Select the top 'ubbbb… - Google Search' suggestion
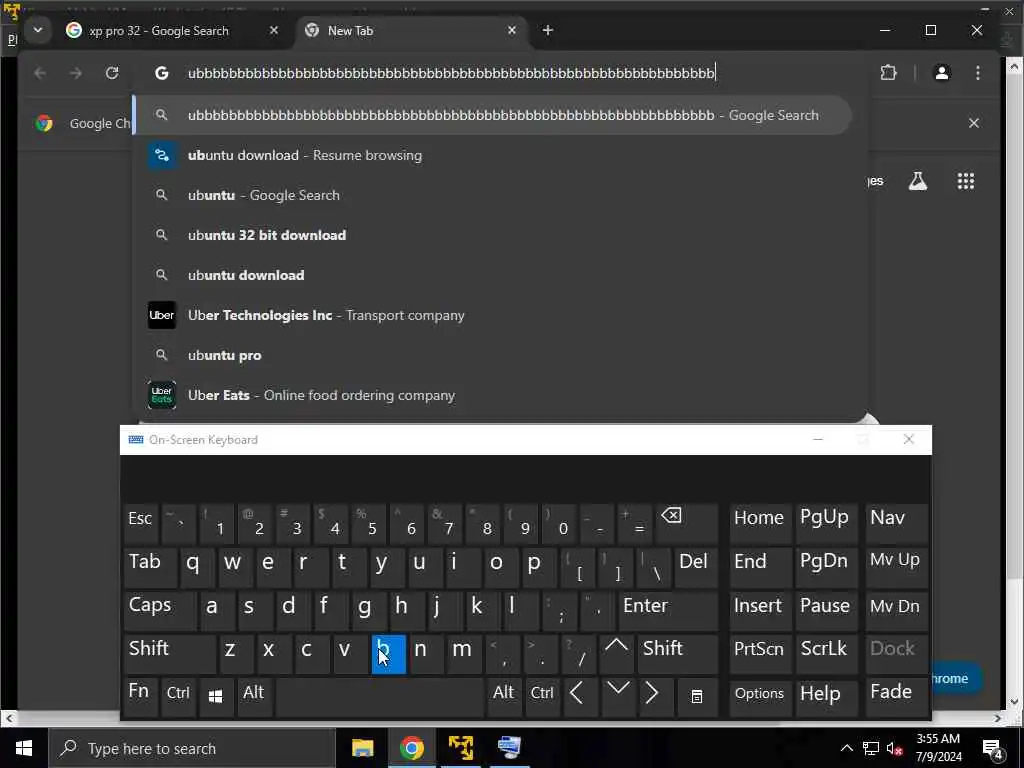This screenshot has width=1024, height=768. (x=494, y=115)
